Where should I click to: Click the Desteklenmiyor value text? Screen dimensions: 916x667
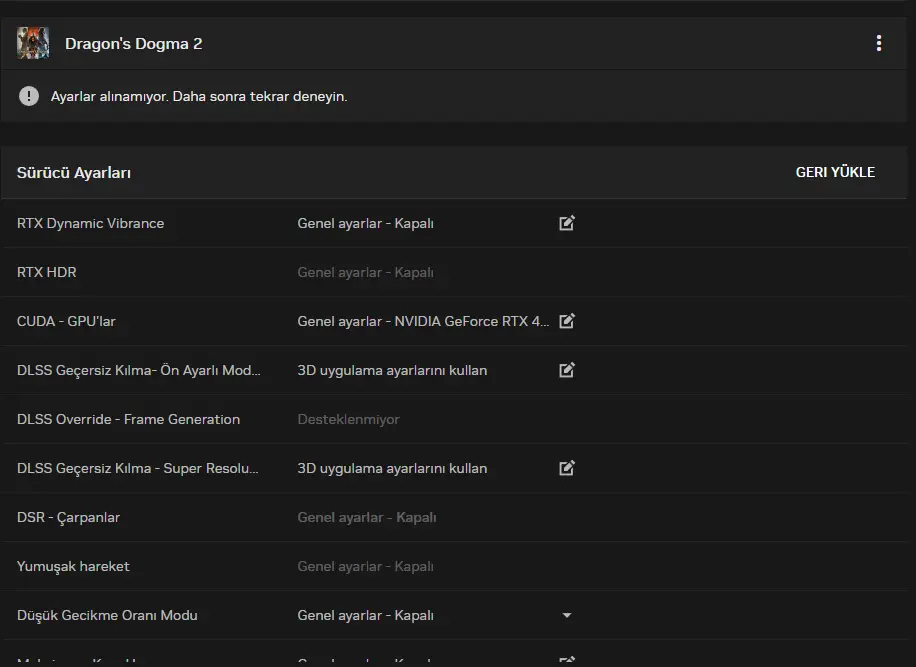348,419
